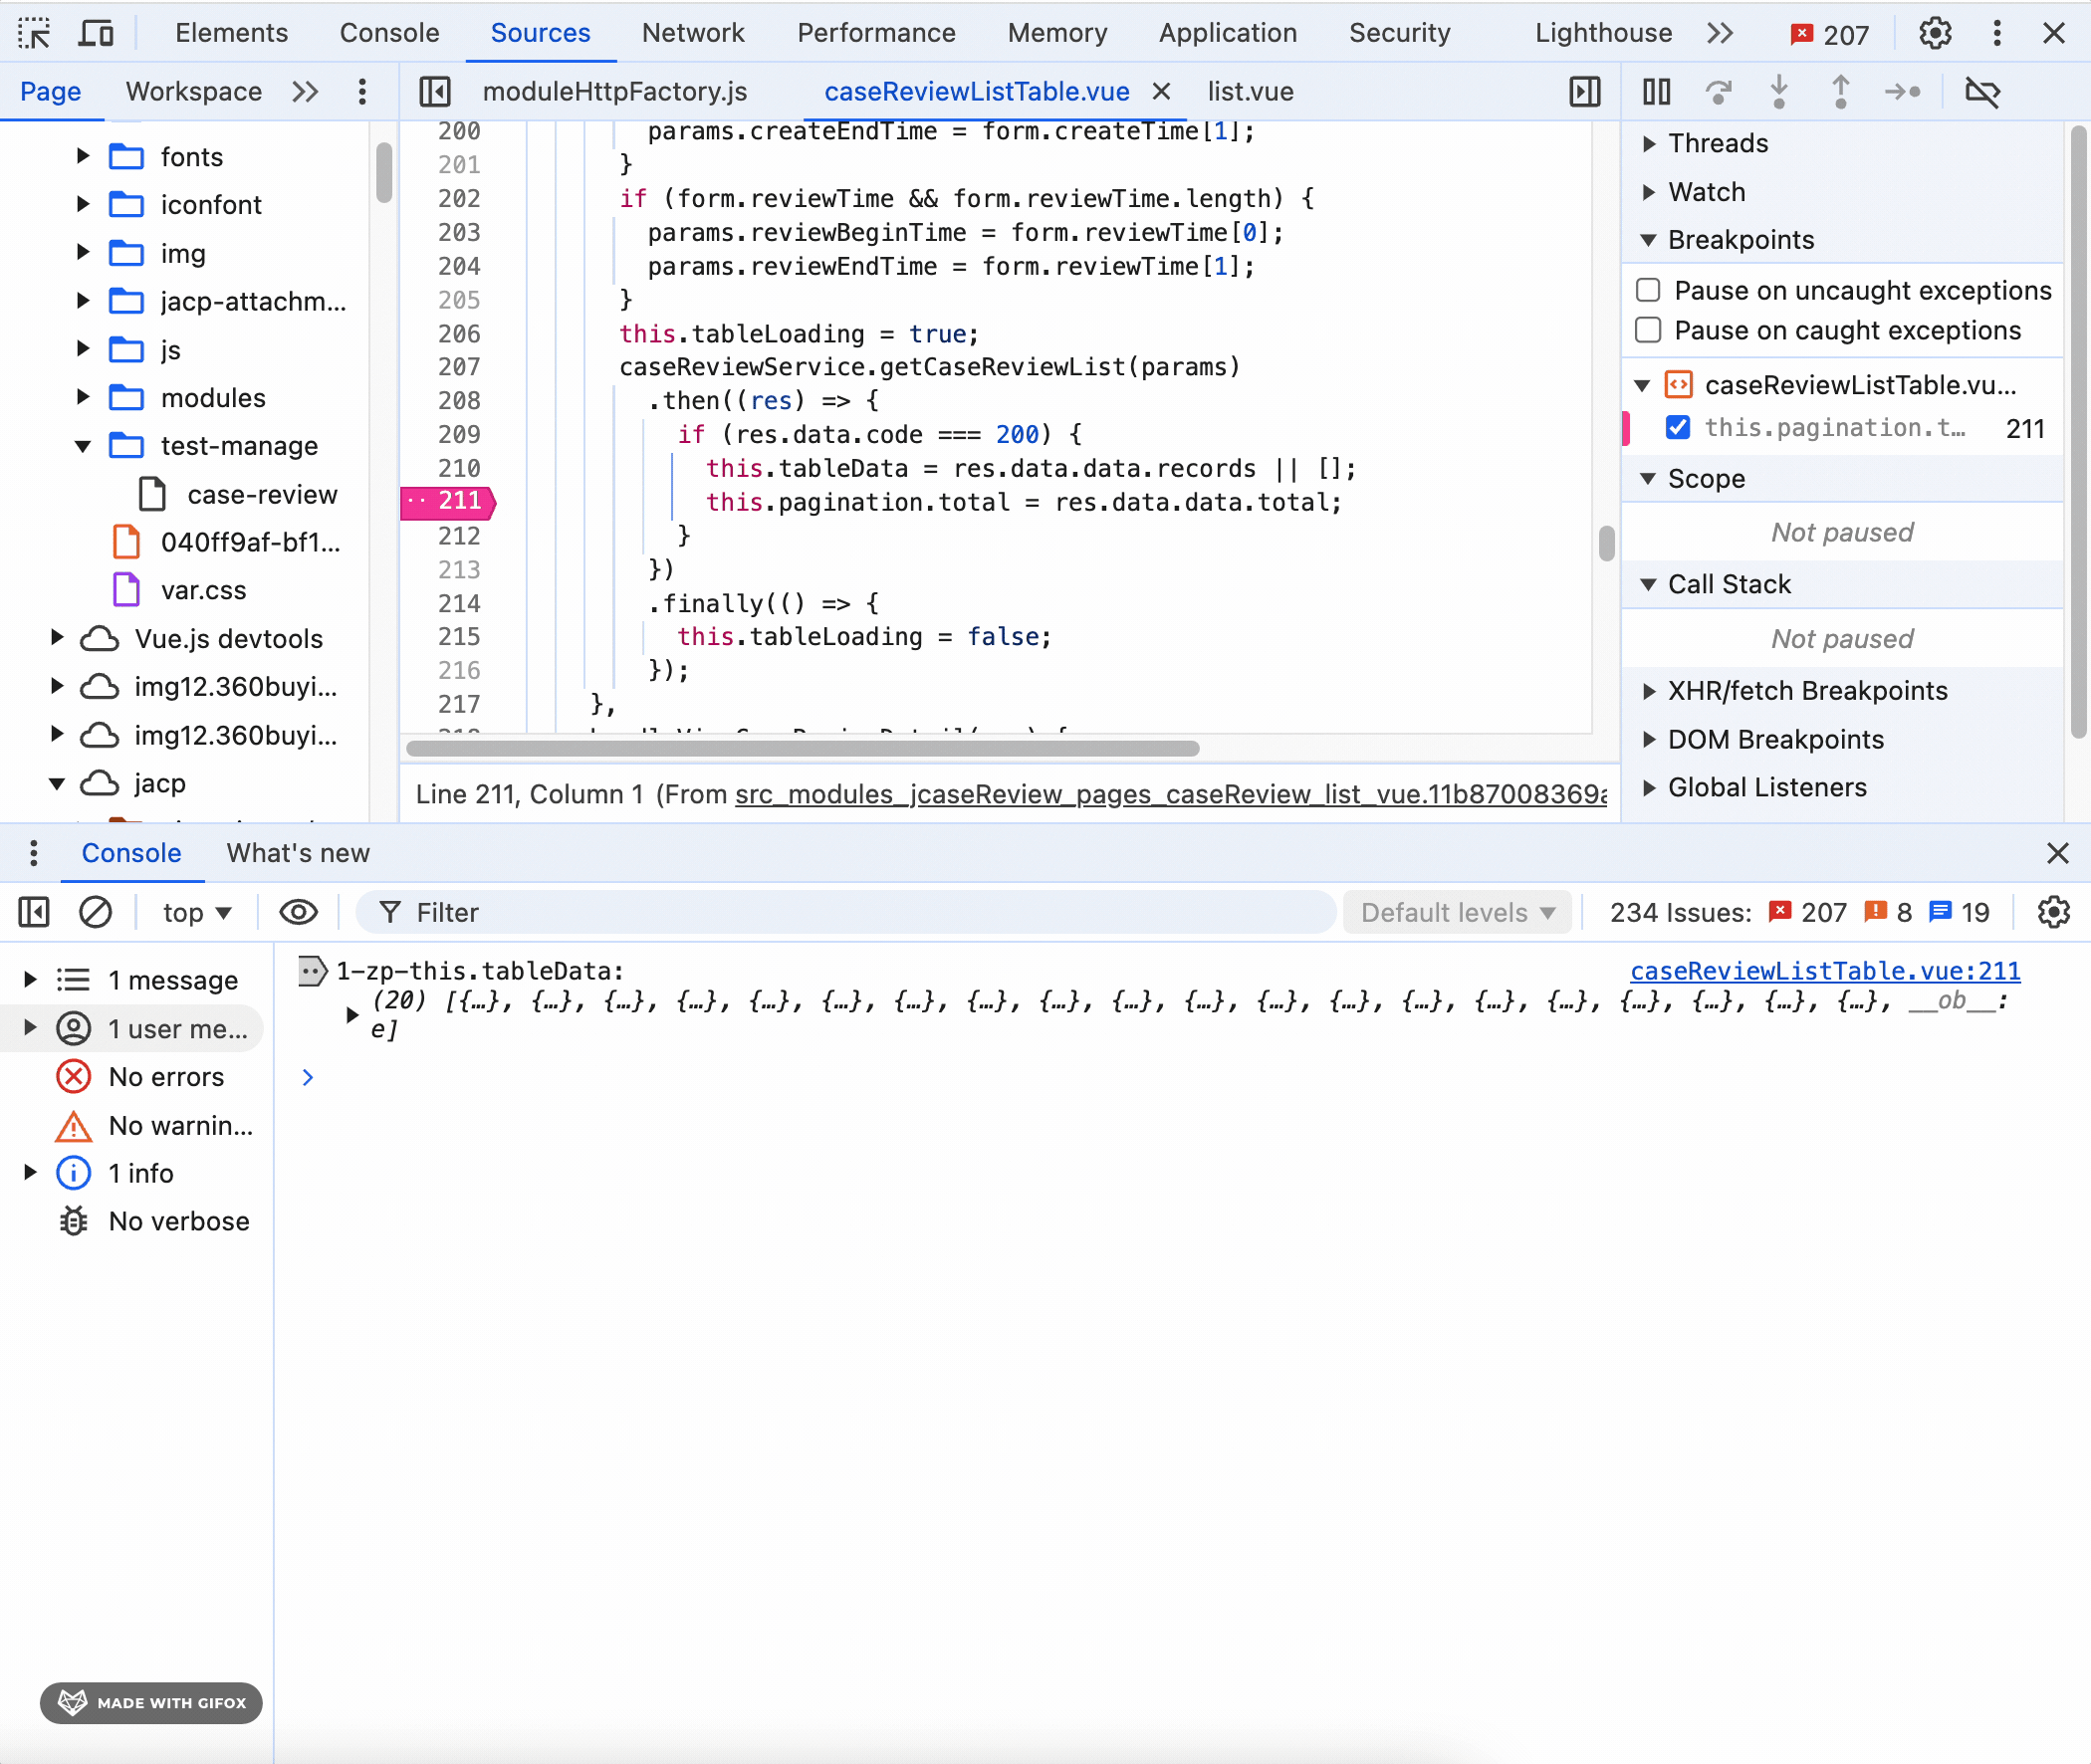Expand the modules folder

[x=83, y=398]
